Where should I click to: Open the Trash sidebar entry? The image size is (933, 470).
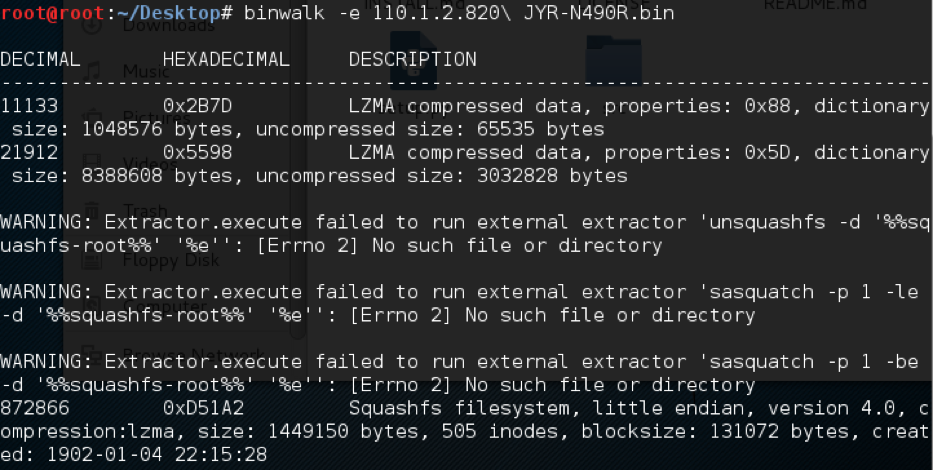click(144, 212)
